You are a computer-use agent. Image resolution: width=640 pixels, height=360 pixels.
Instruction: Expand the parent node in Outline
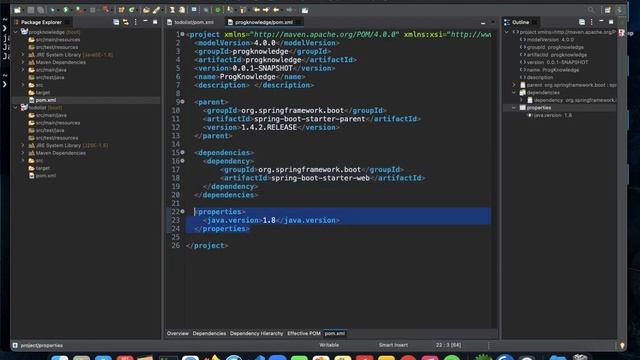tap(514, 85)
